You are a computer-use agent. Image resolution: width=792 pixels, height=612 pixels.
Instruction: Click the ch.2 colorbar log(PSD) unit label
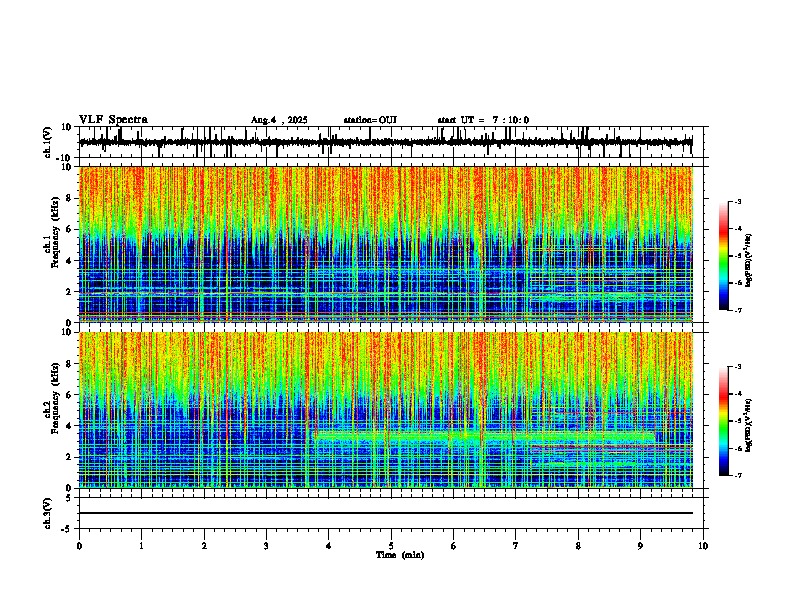(749, 424)
